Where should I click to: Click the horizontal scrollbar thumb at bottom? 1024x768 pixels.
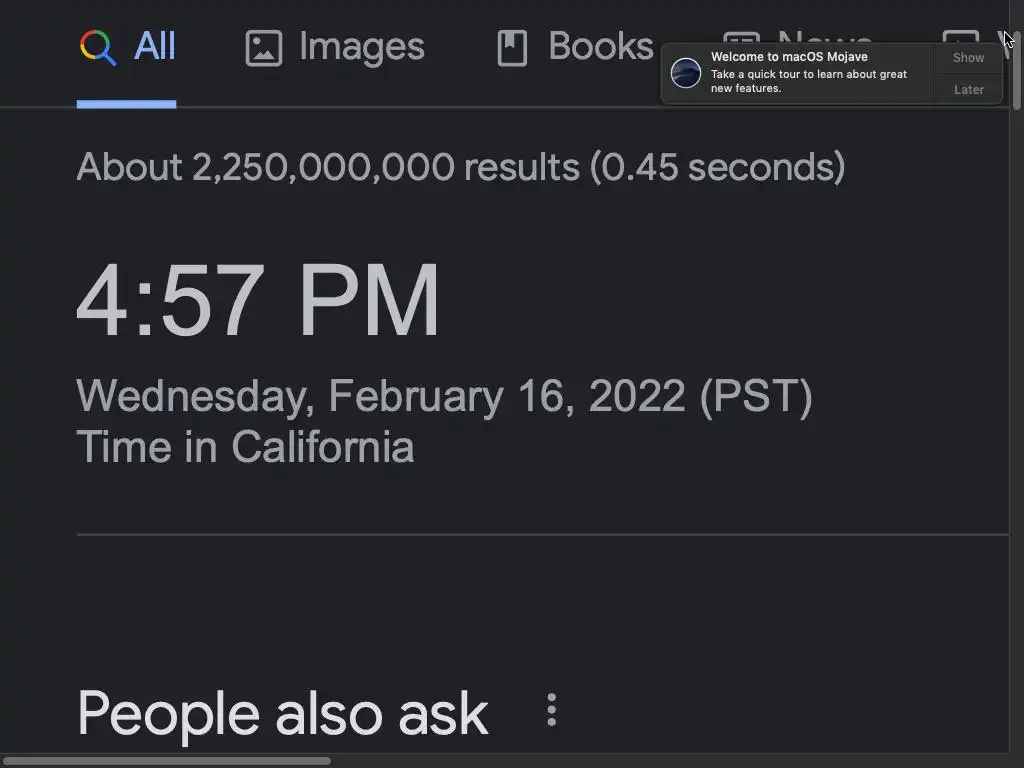165,761
